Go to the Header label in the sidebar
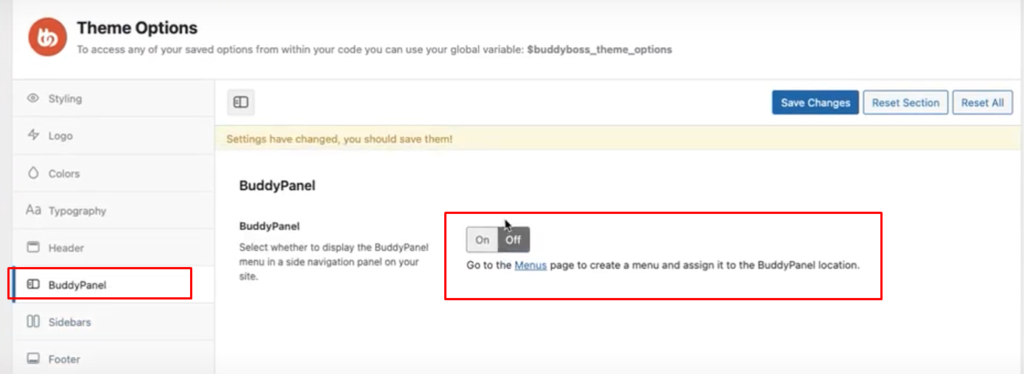Image resolution: width=1024 pixels, height=374 pixels. 66,248
